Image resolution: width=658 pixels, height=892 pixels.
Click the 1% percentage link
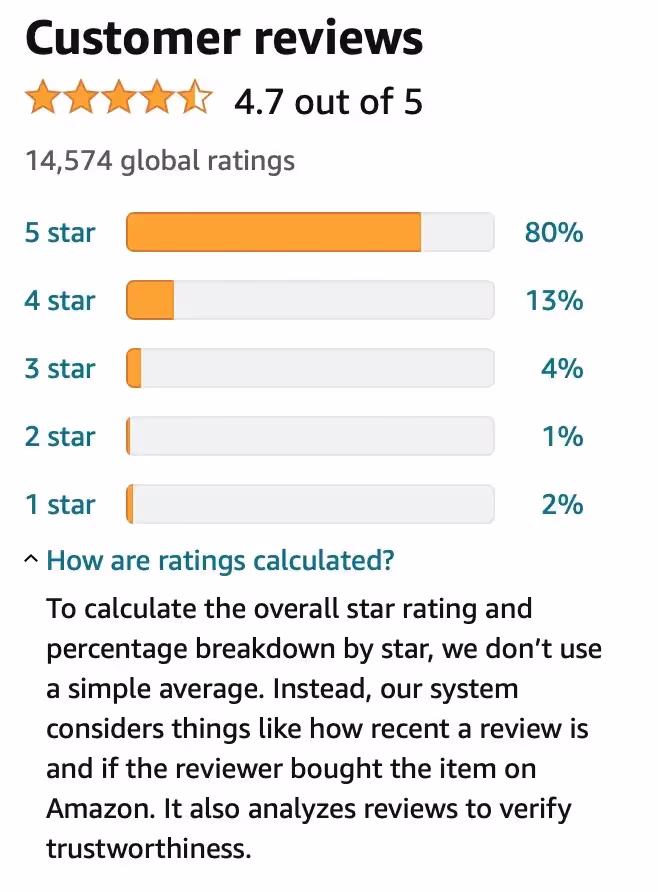(561, 437)
